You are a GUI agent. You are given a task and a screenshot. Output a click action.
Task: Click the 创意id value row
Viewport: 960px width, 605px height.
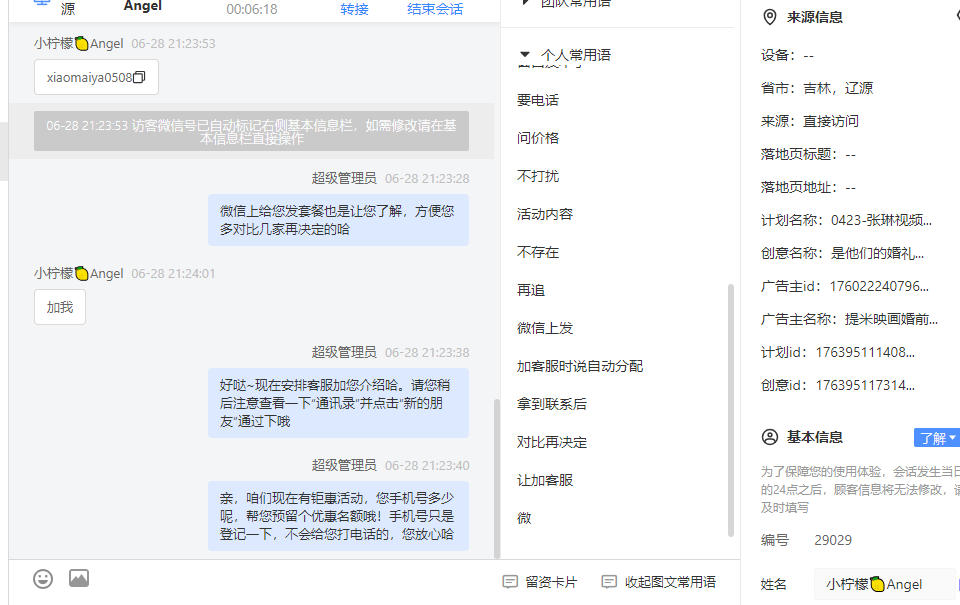838,386
